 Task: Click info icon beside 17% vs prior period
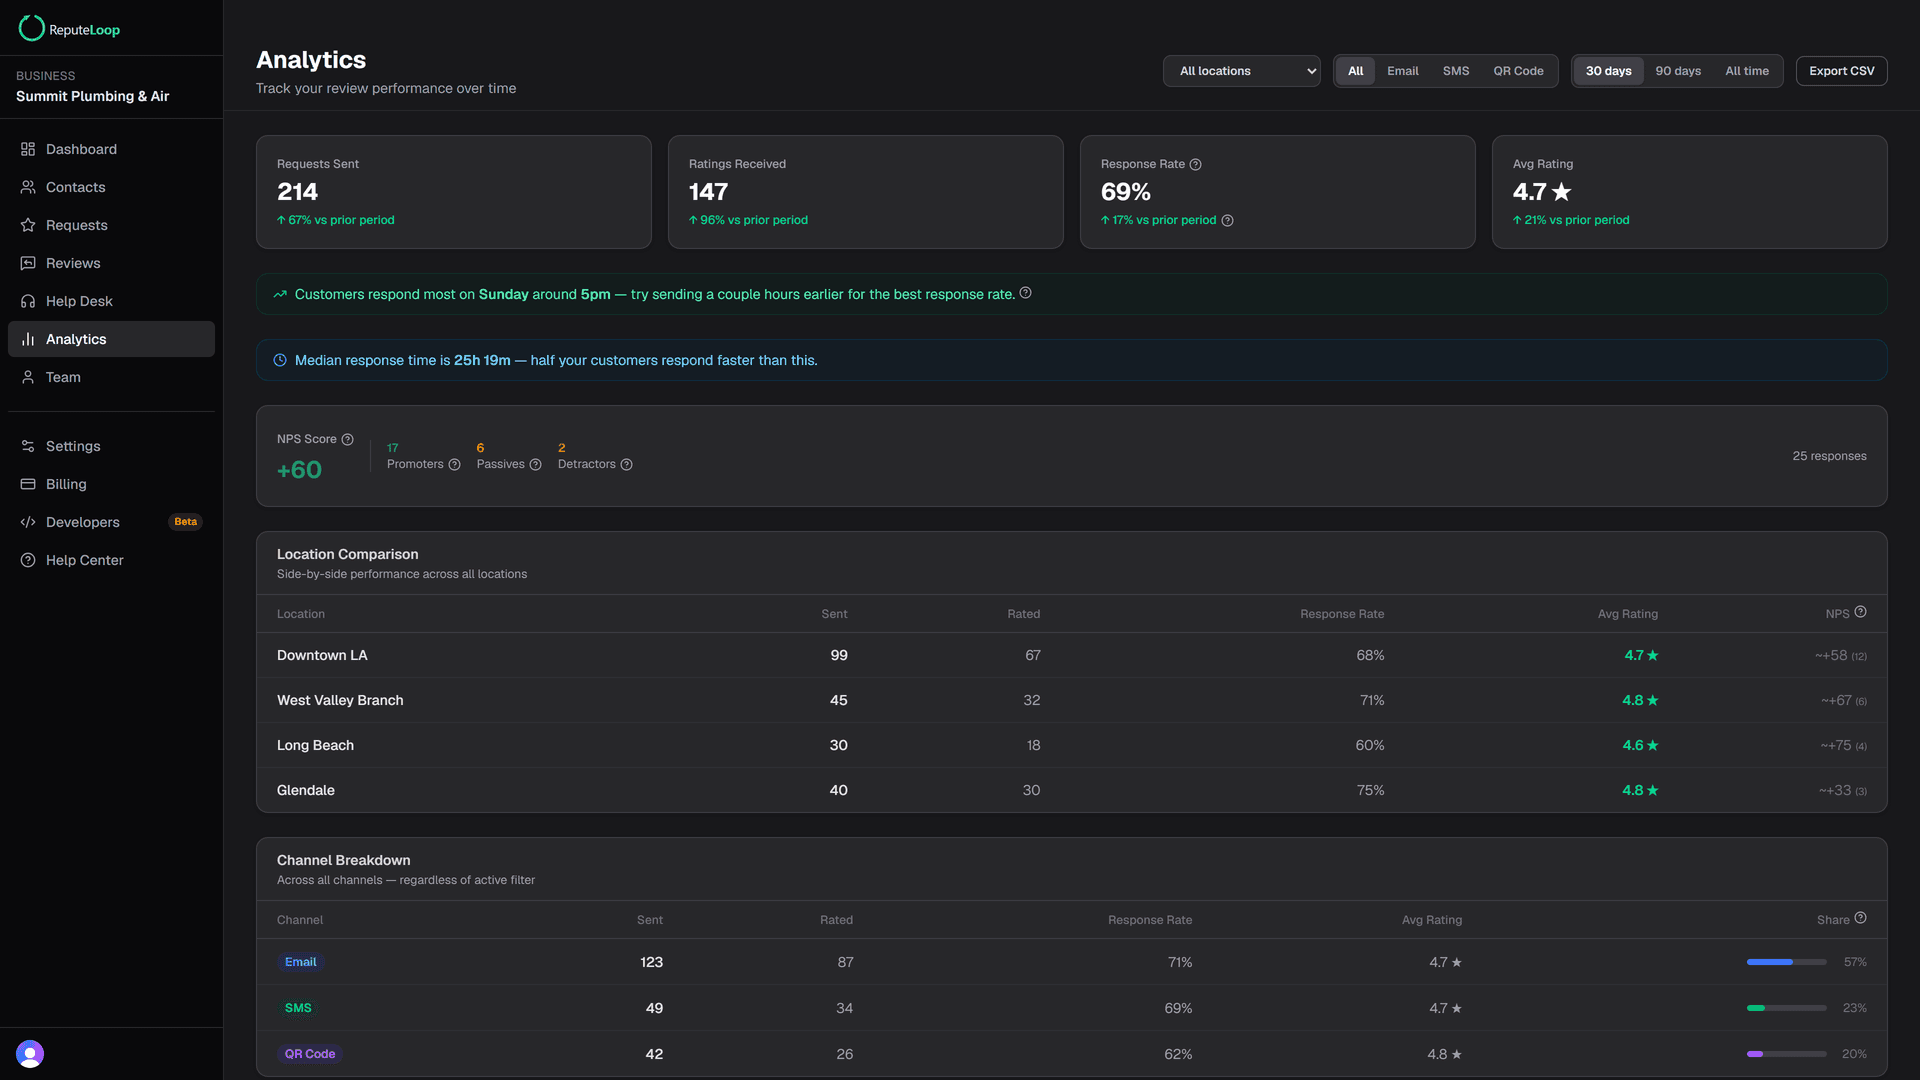tap(1227, 220)
